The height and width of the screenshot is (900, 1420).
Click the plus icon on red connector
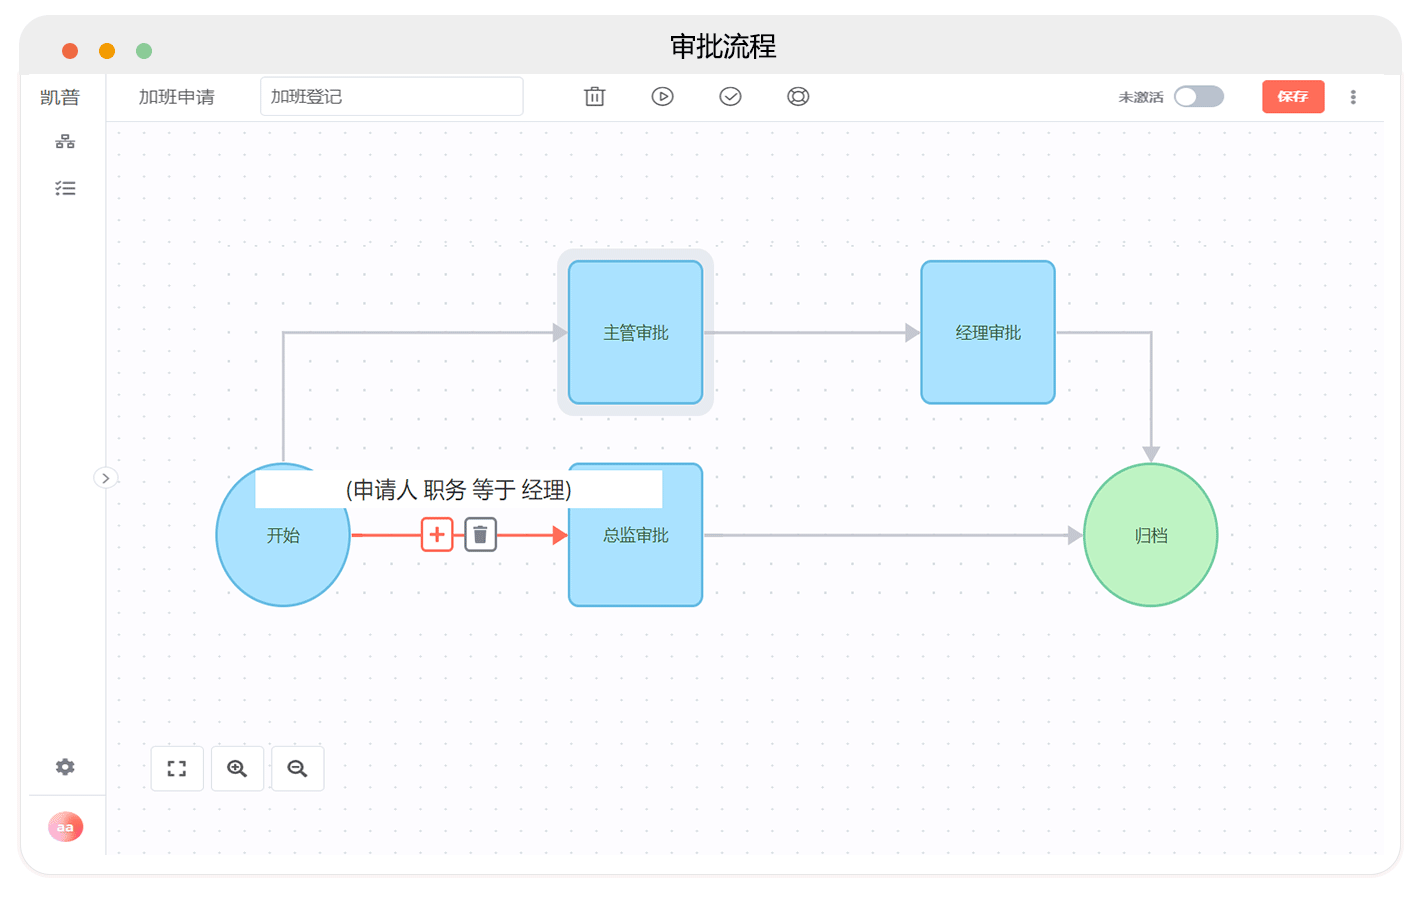point(437,535)
